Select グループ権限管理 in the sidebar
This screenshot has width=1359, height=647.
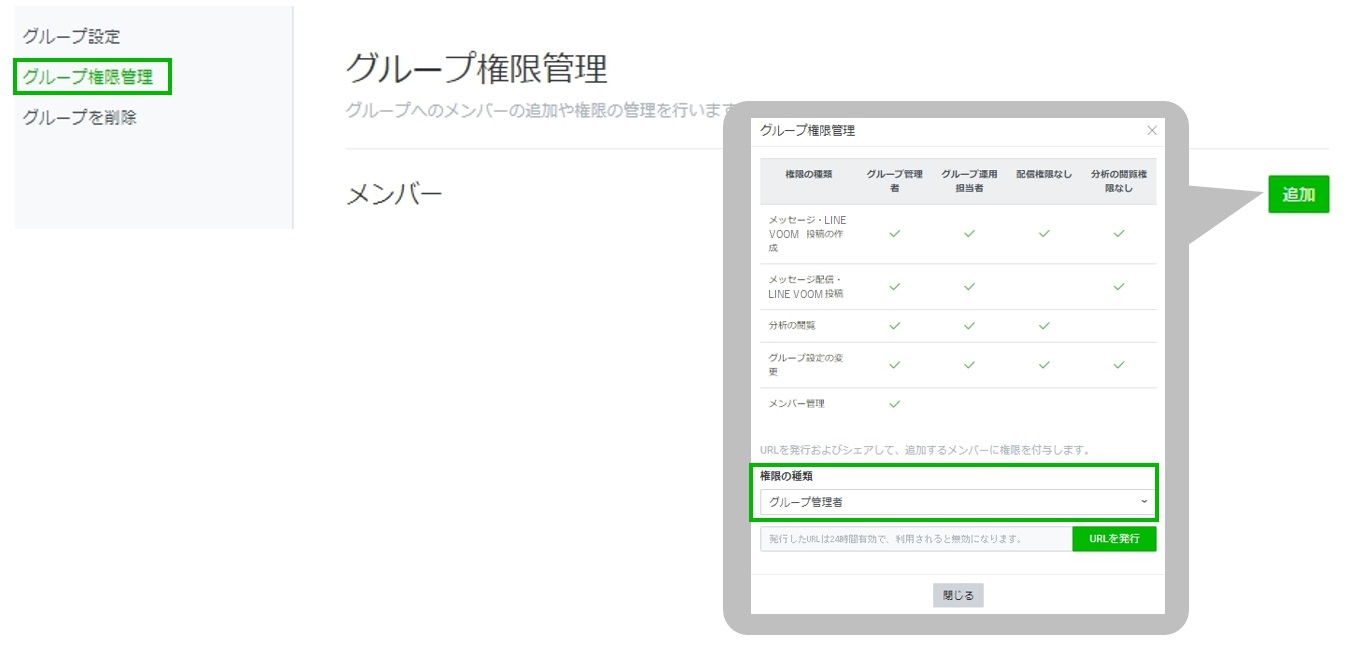coord(88,77)
